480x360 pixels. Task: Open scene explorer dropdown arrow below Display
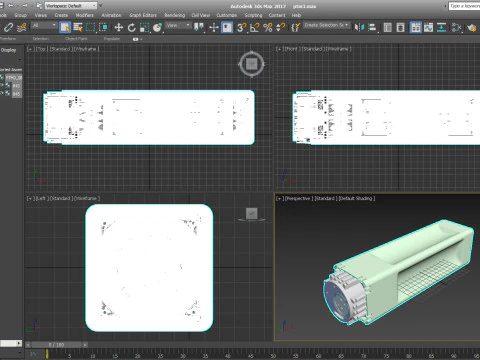tap(20, 60)
